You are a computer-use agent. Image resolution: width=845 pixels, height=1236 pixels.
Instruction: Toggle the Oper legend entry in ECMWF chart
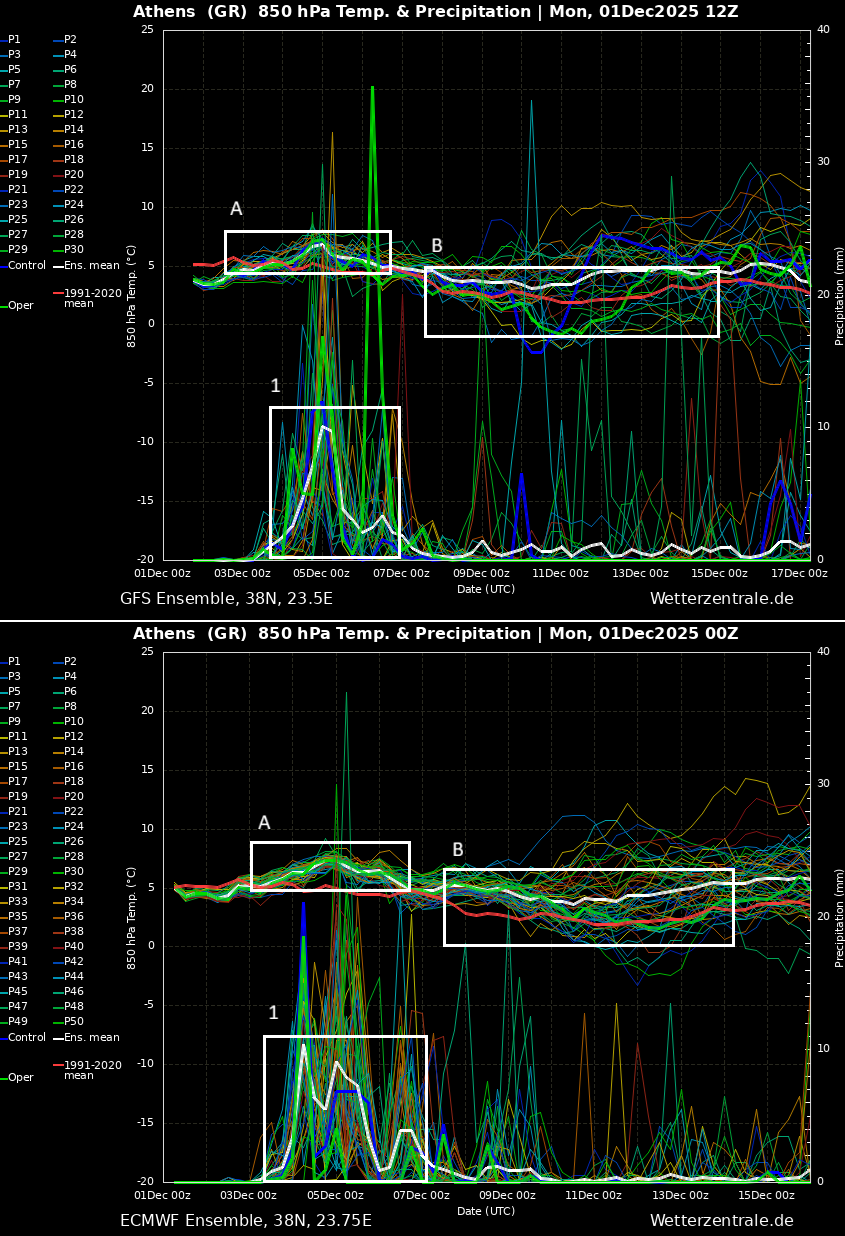pos(20,1078)
